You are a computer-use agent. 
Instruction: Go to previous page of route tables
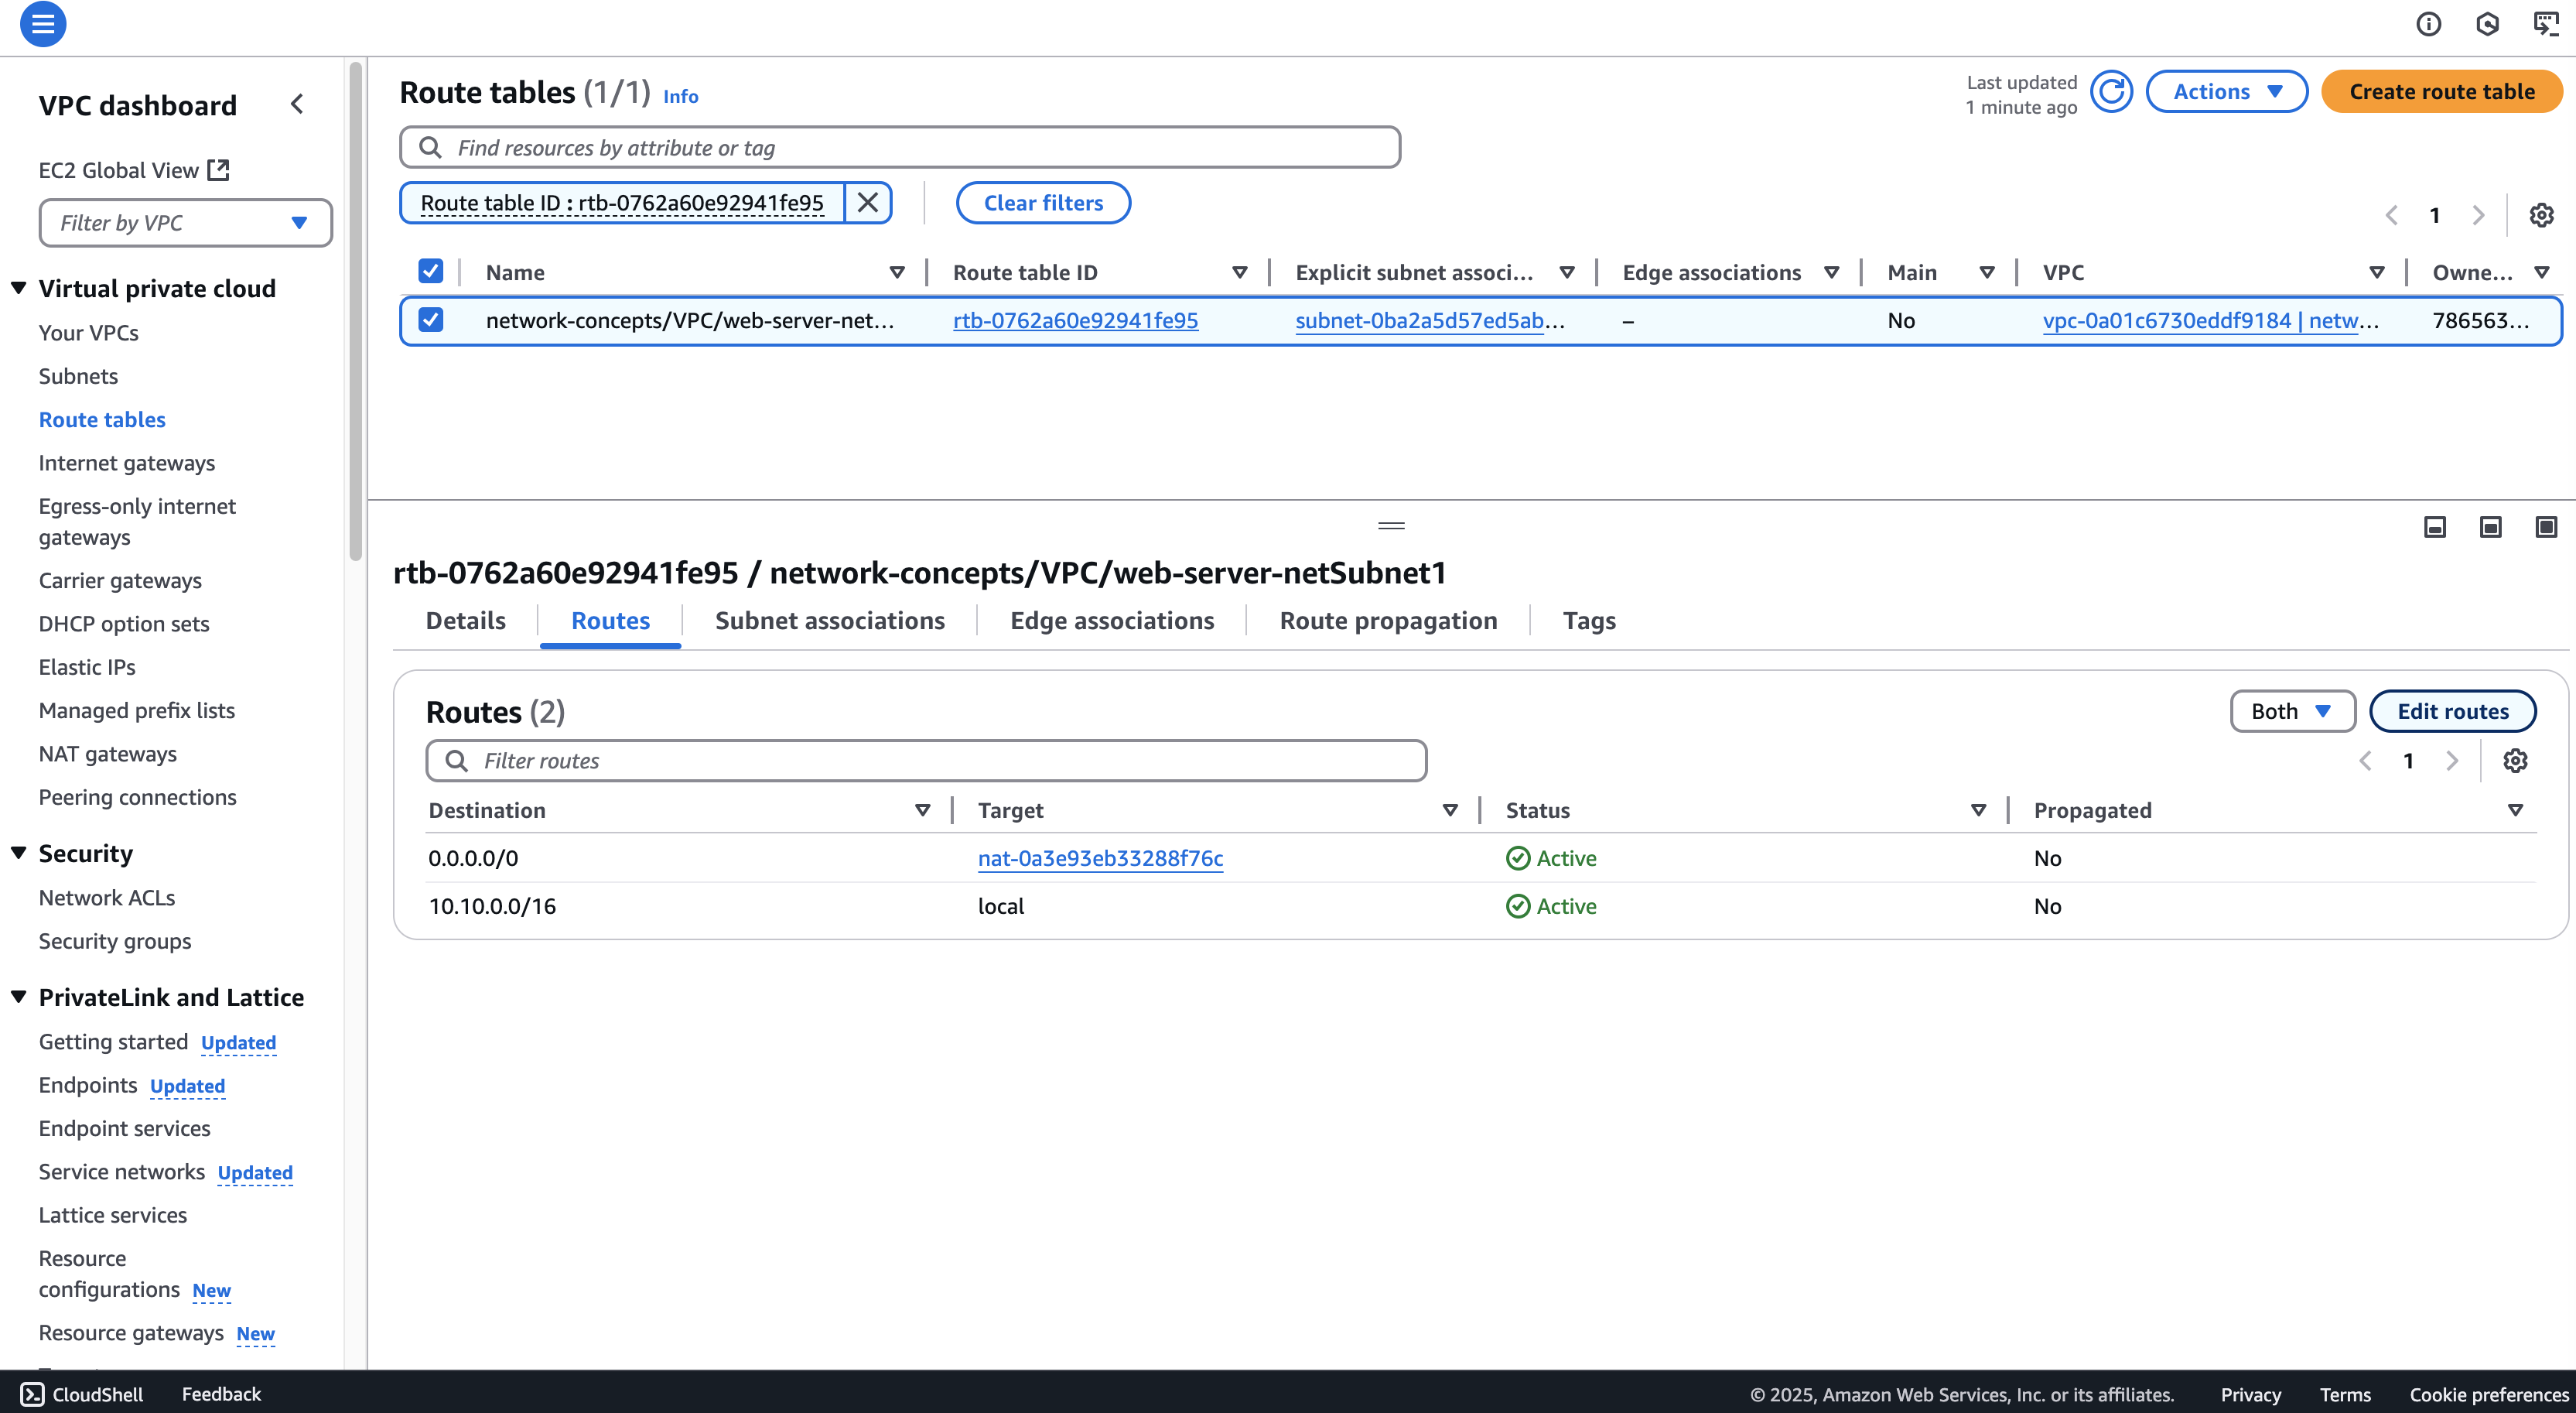coord(2391,215)
